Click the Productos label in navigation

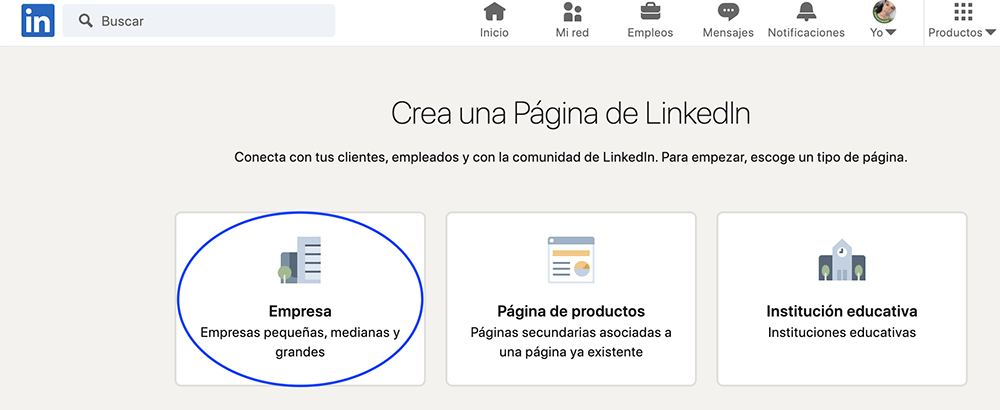[x=955, y=33]
